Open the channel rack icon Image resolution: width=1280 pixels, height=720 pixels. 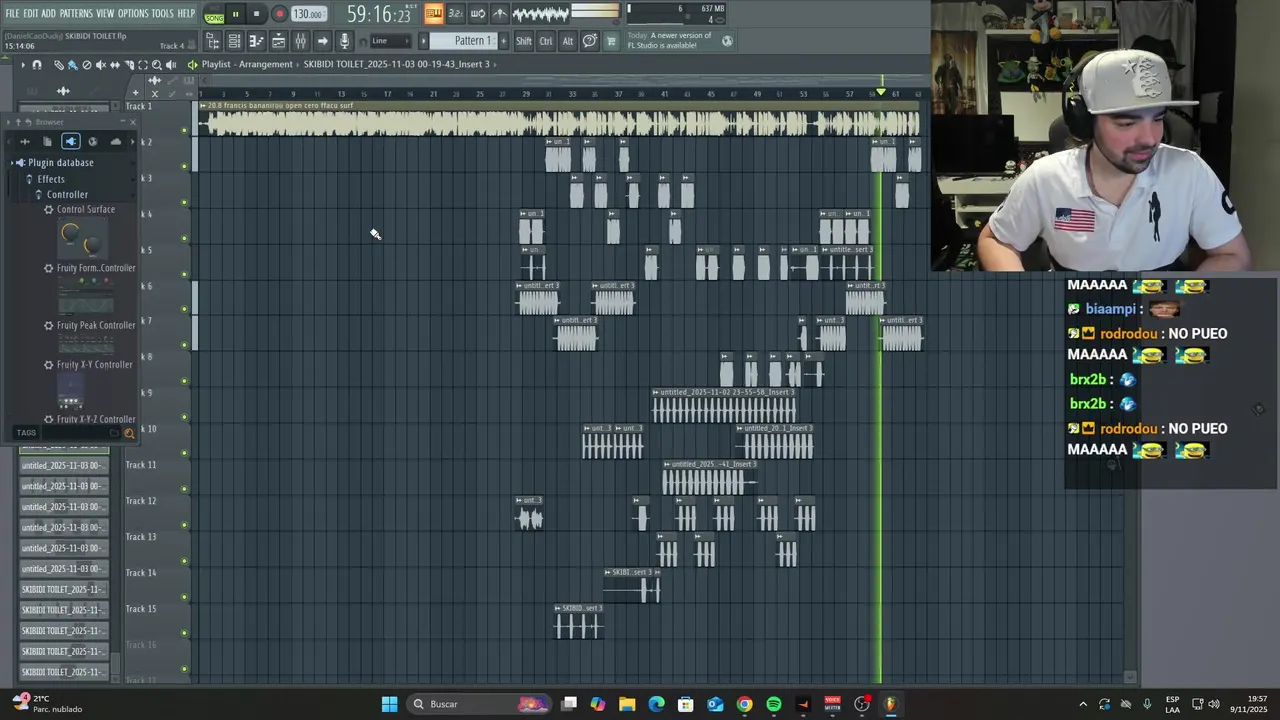(234, 41)
